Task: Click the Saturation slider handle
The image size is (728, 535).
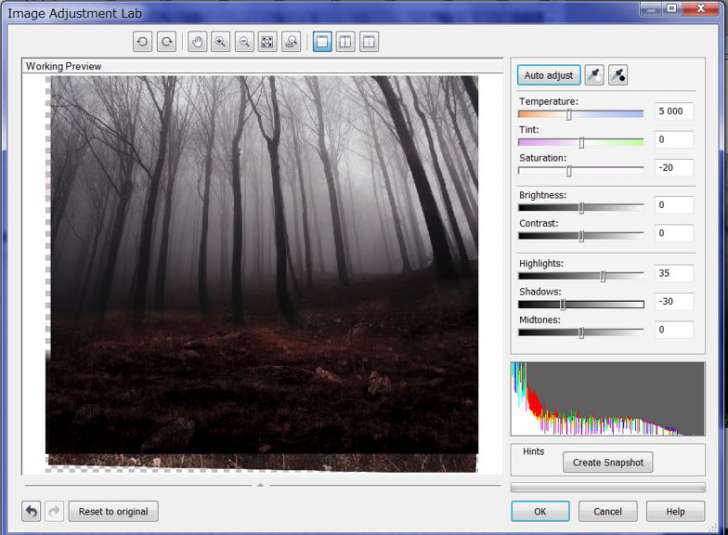Action: tap(569, 171)
